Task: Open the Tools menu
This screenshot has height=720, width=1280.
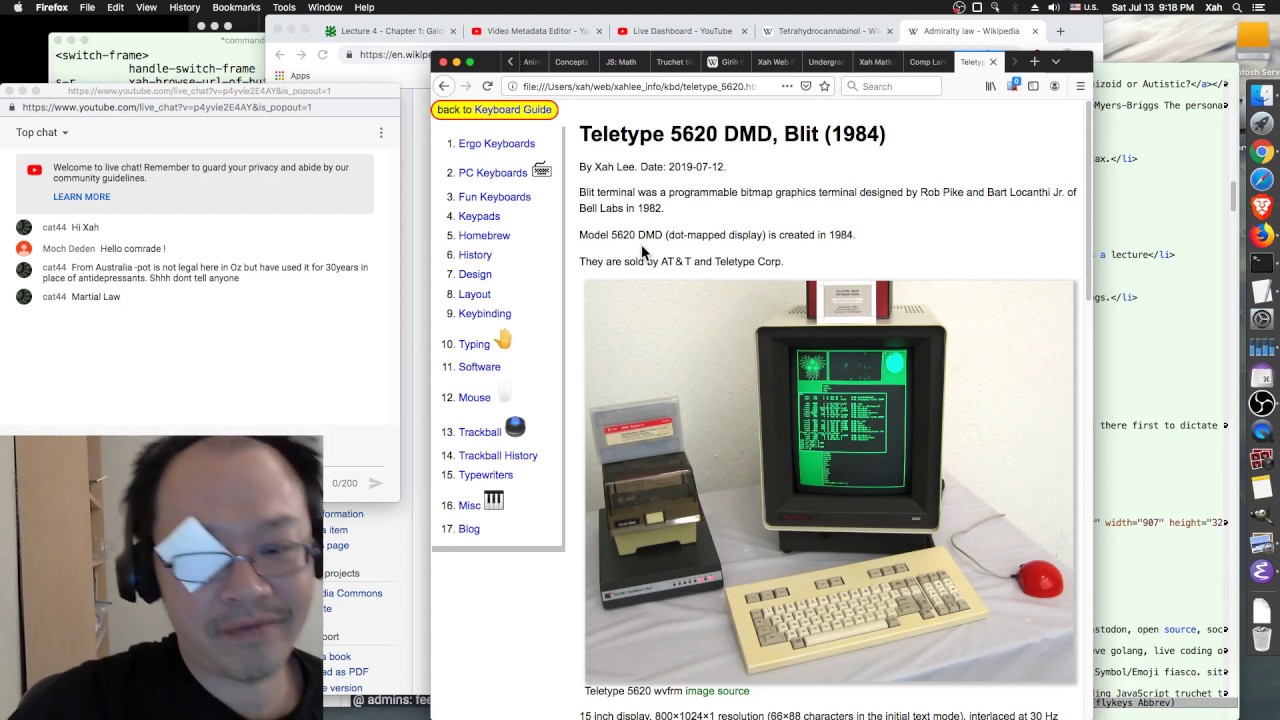Action: click(284, 7)
